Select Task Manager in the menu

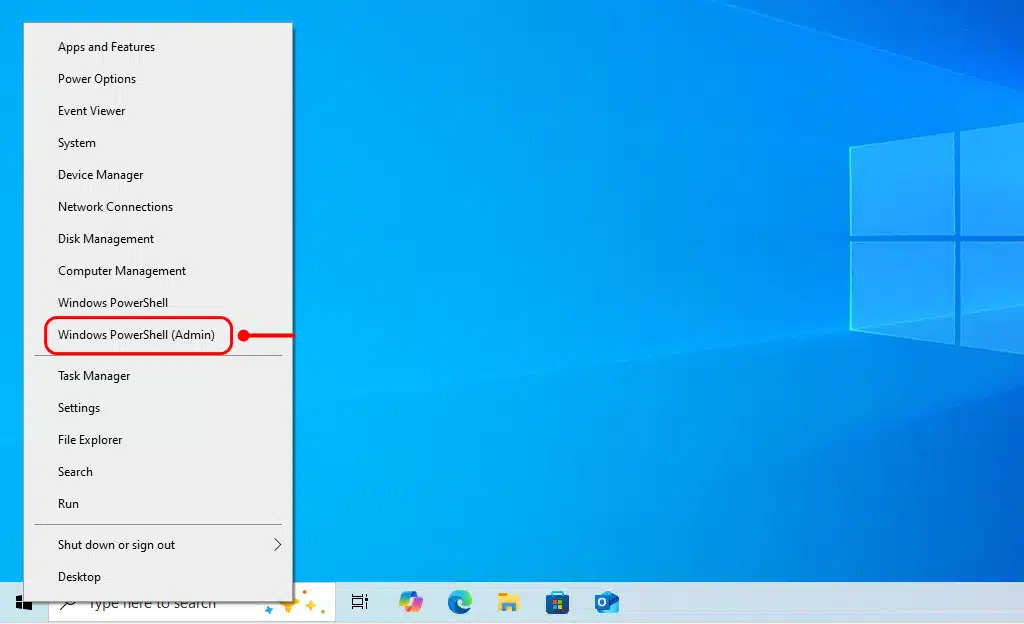[x=94, y=376]
